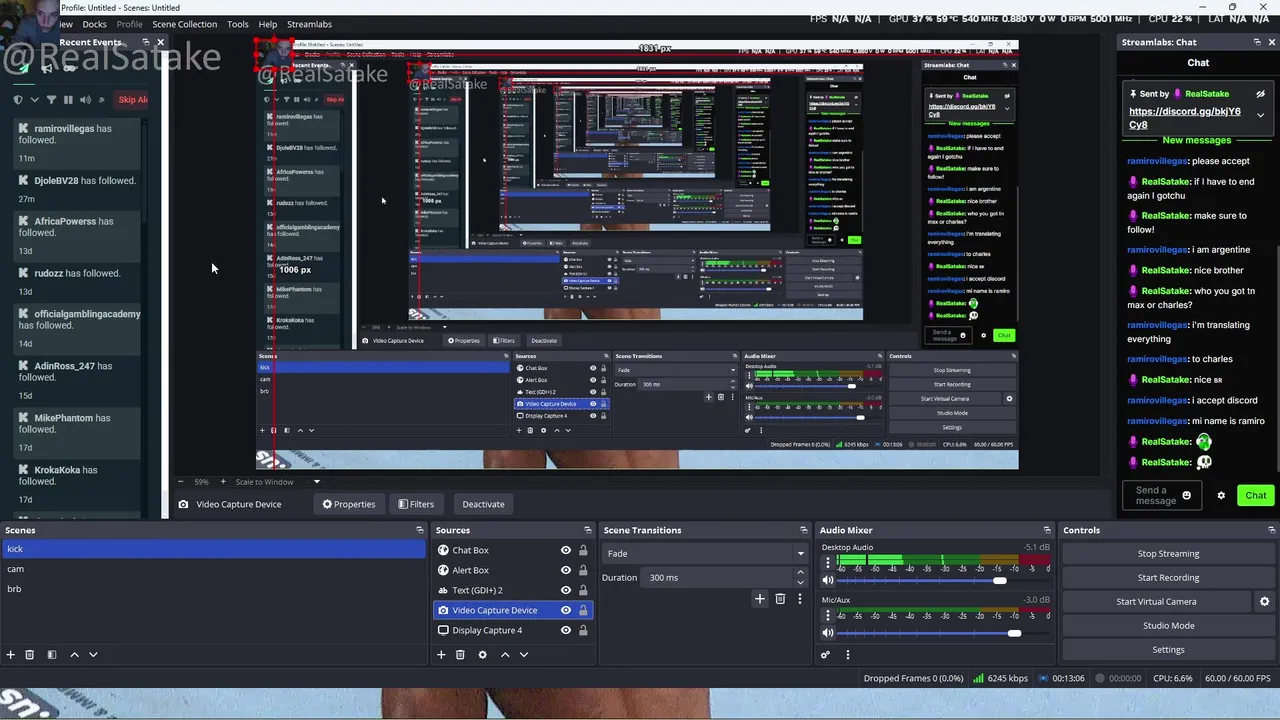
Task: Open source properties gear in Sources toolbar
Action: point(482,654)
